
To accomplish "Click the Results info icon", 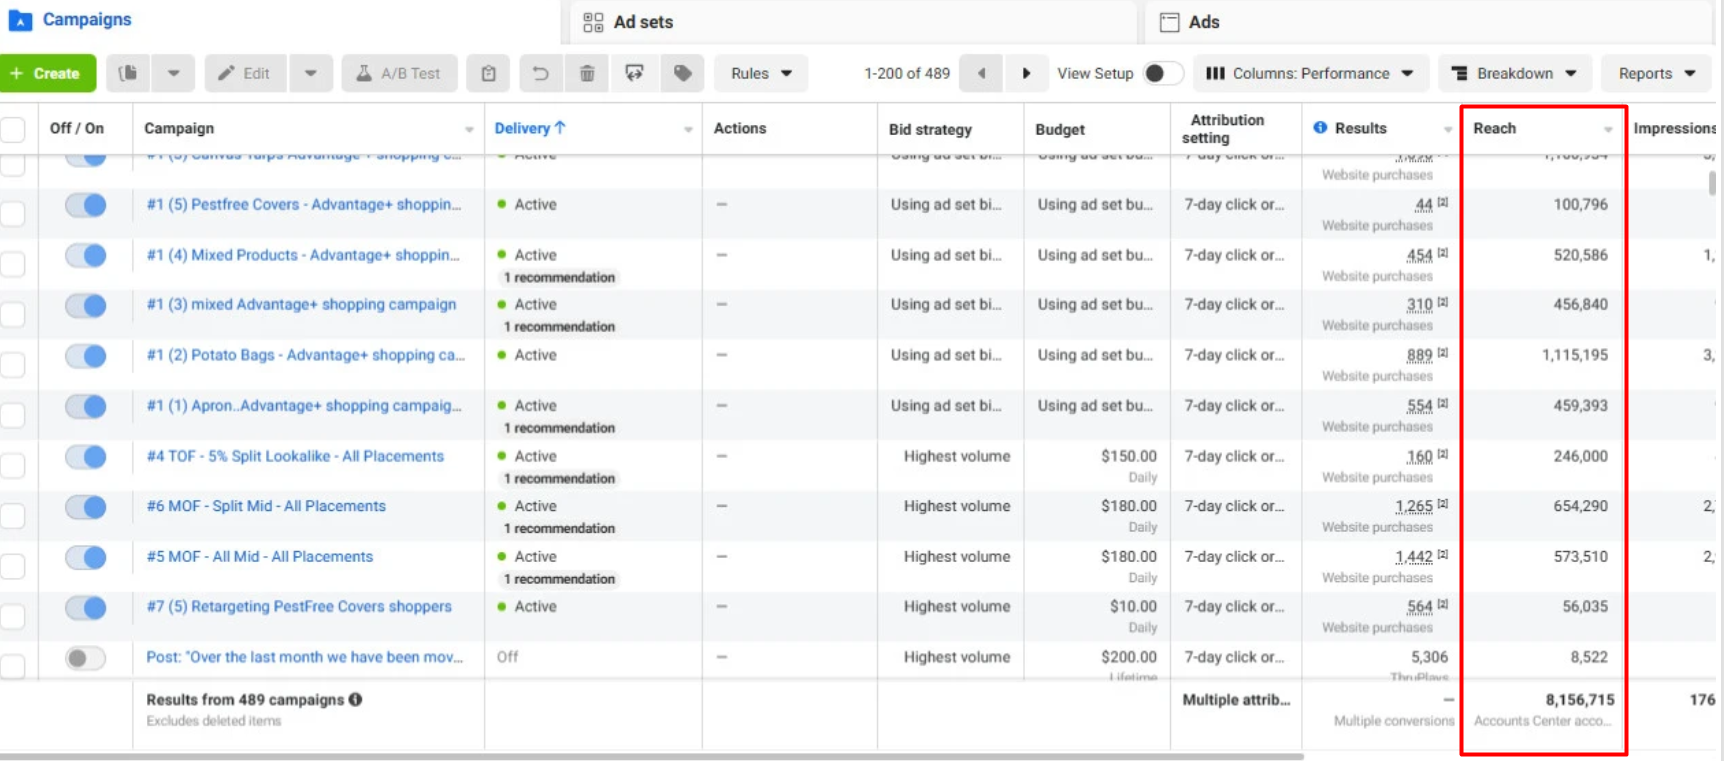I will tap(1320, 128).
